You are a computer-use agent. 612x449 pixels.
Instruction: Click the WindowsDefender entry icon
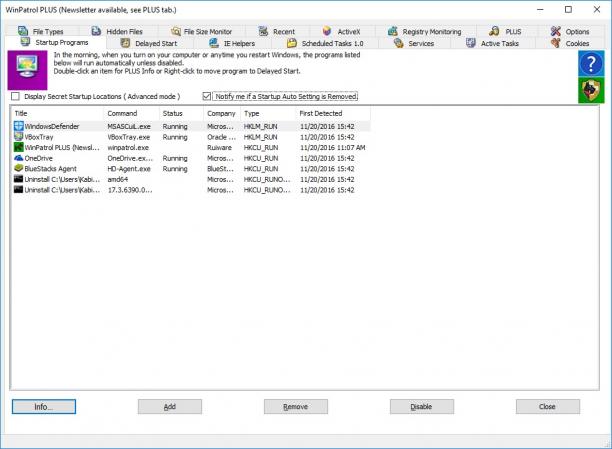coord(18,126)
